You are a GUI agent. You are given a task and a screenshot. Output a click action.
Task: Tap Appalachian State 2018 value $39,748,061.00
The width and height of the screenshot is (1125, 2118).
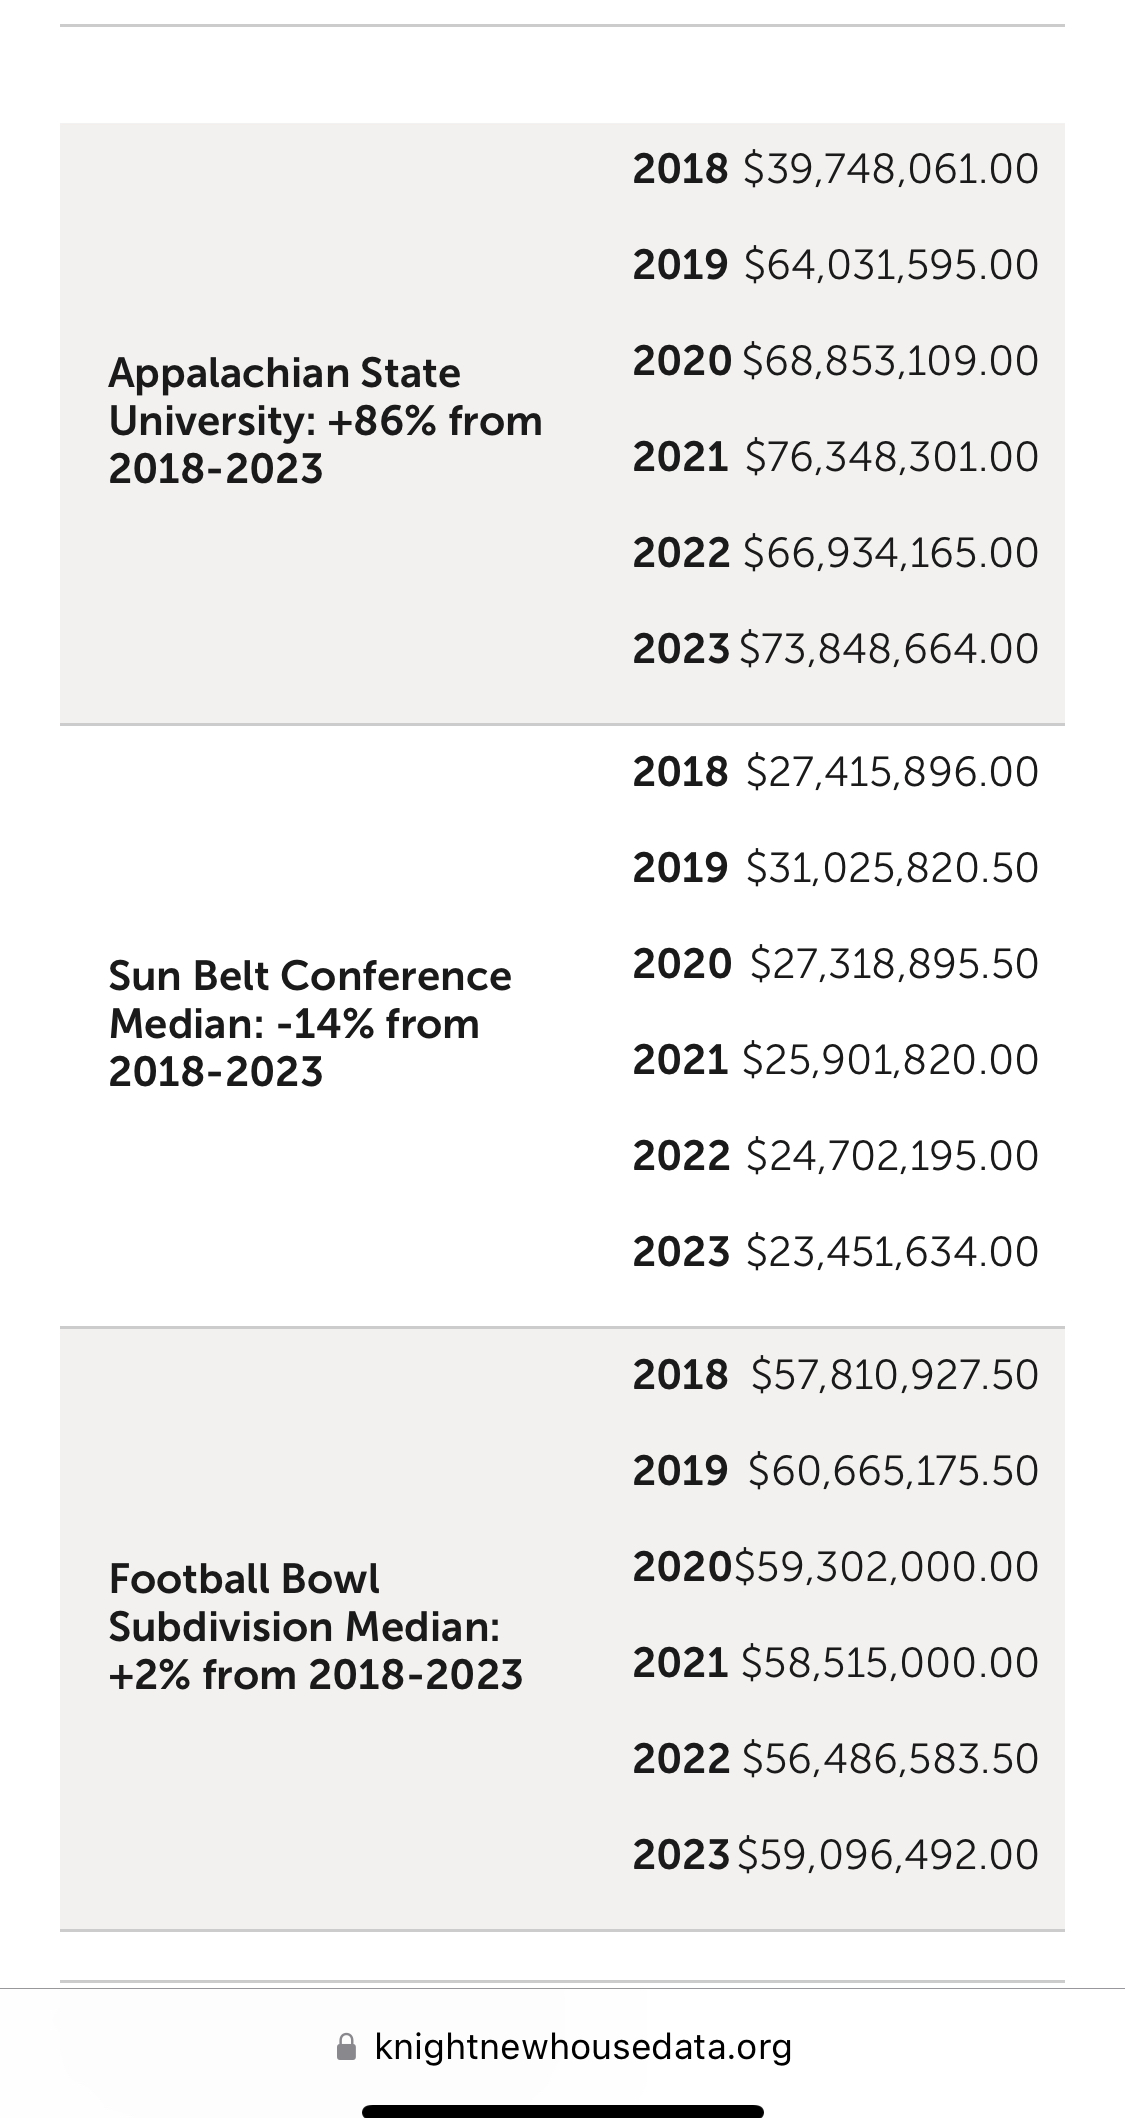[x=891, y=169]
